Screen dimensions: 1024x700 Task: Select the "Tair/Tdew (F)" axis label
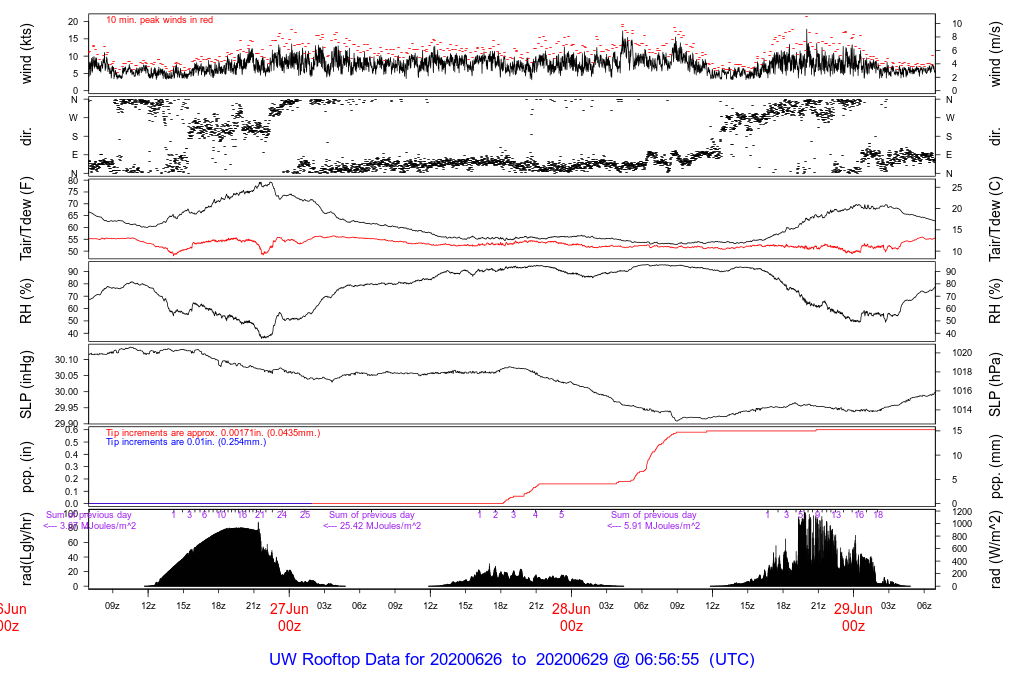(27, 219)
